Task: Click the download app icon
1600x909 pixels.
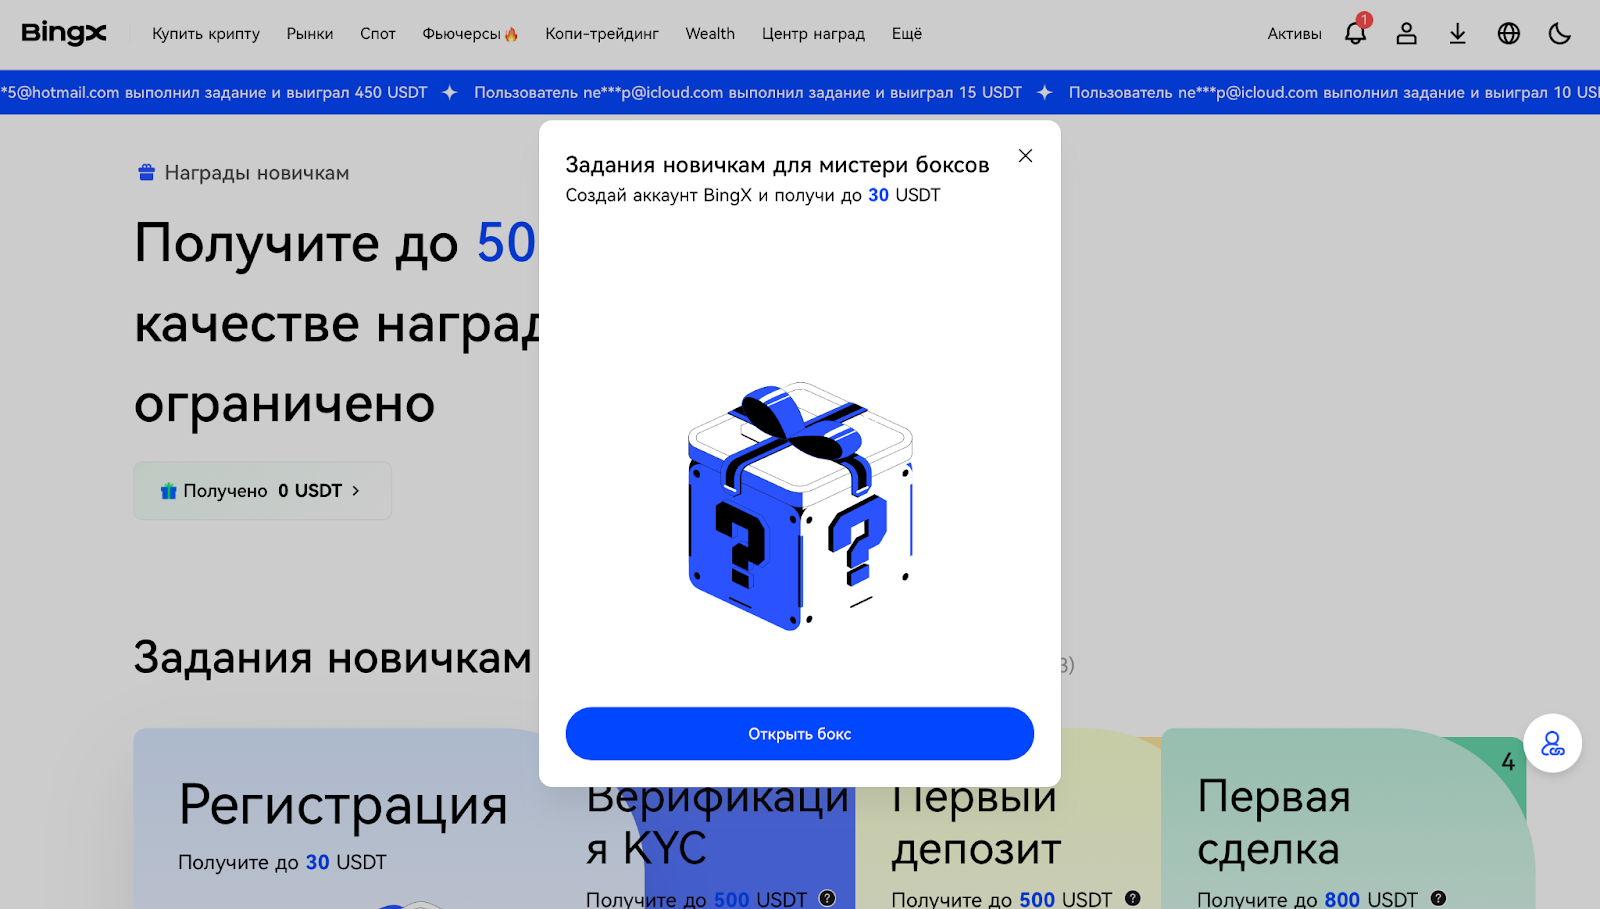Action: [1457, 33]
